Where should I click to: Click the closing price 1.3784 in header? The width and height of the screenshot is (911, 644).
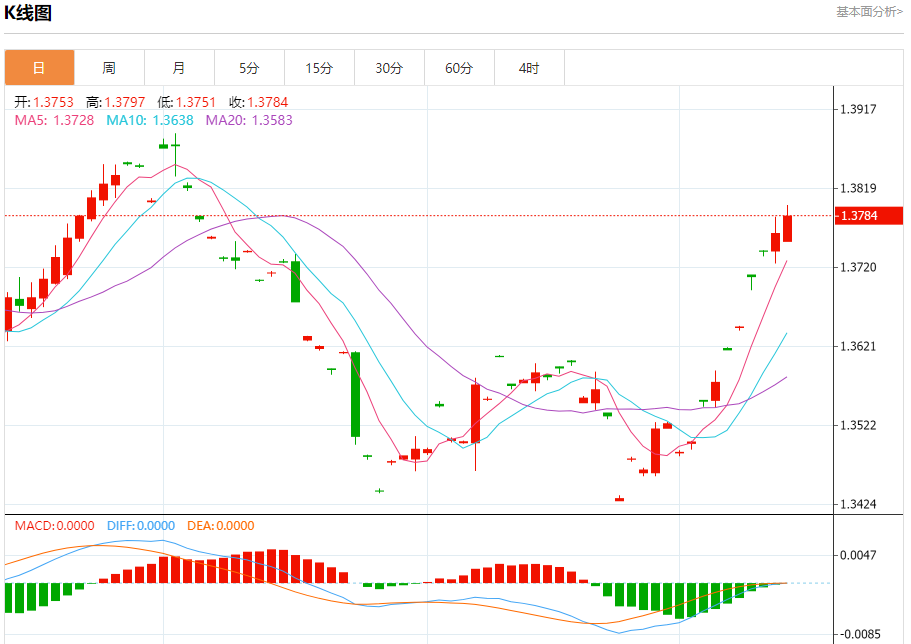(268, 102)
